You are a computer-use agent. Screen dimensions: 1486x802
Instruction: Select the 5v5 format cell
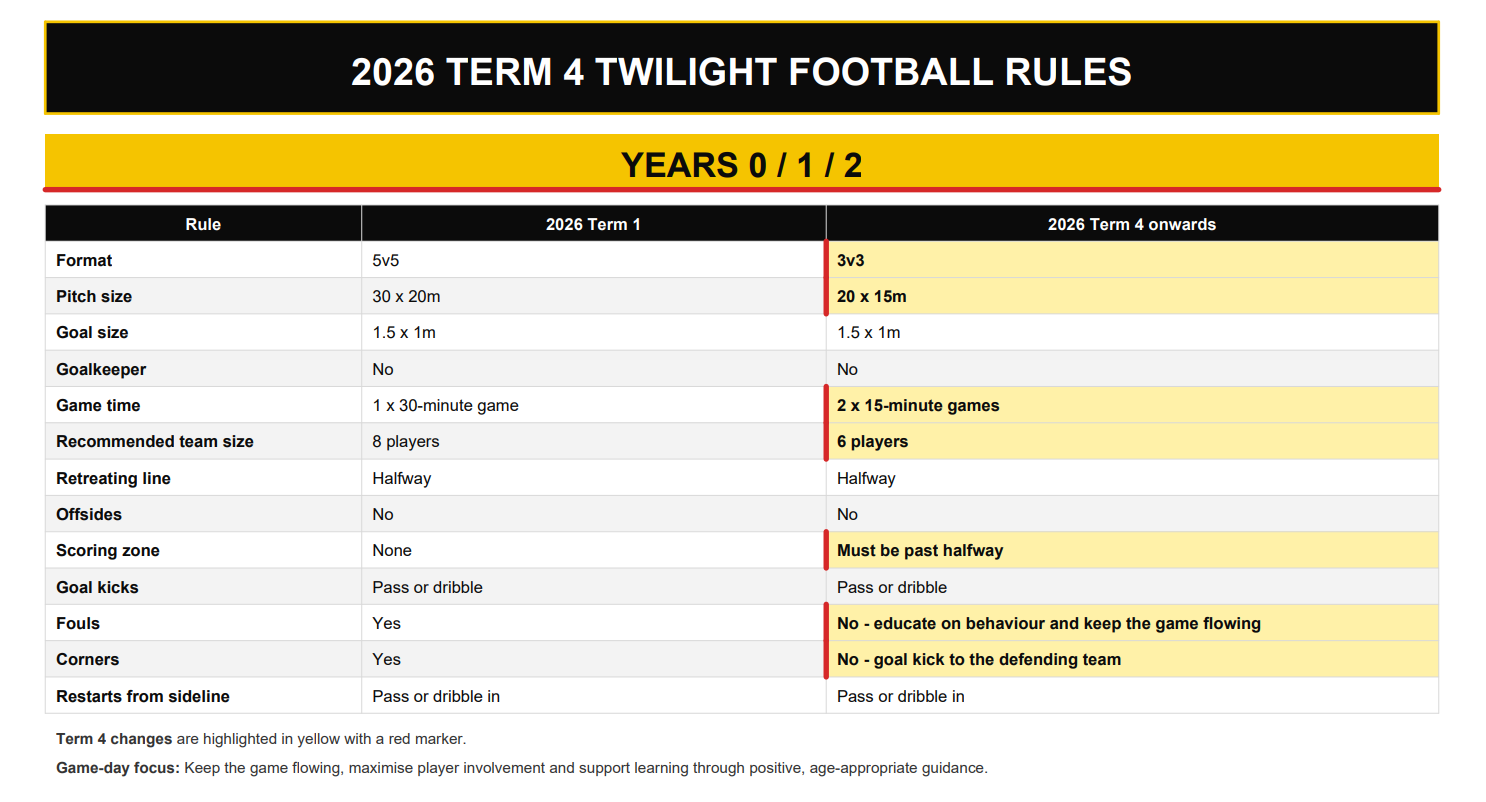point(593,260)
